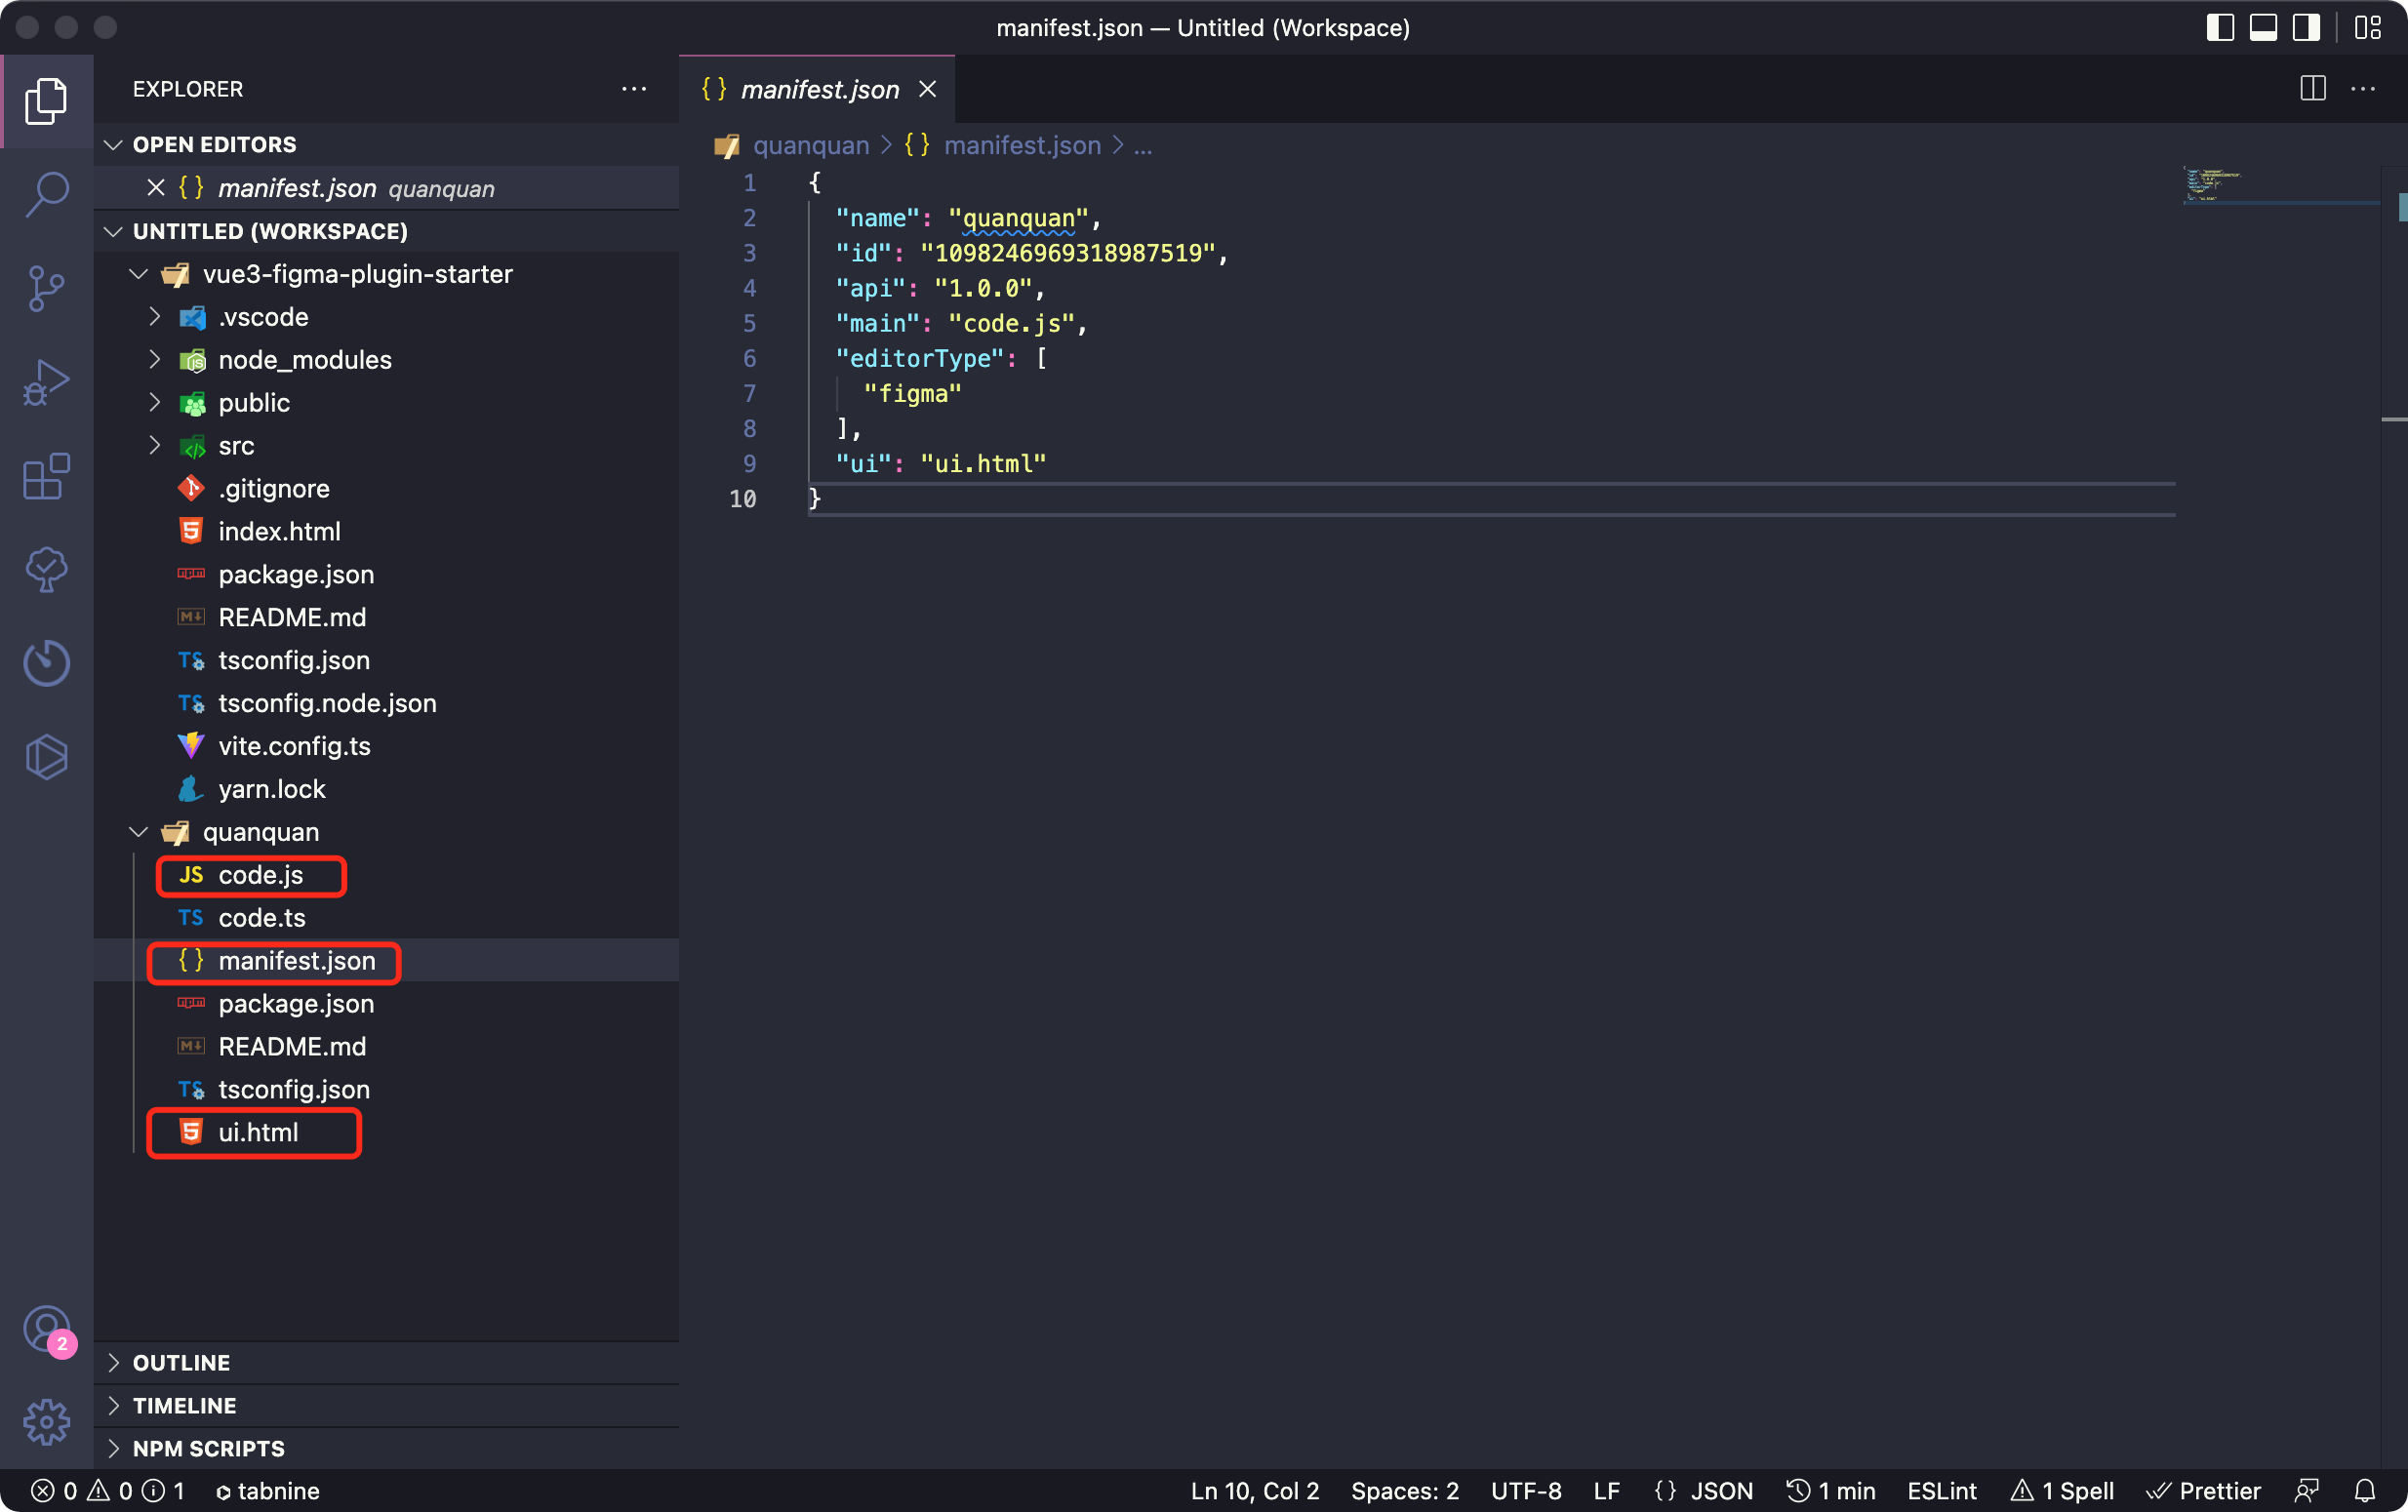The height and width of the screenshot is (1512, 2408).
Task: Open the Search view in activity bar
Action: (x=46, y=194)
